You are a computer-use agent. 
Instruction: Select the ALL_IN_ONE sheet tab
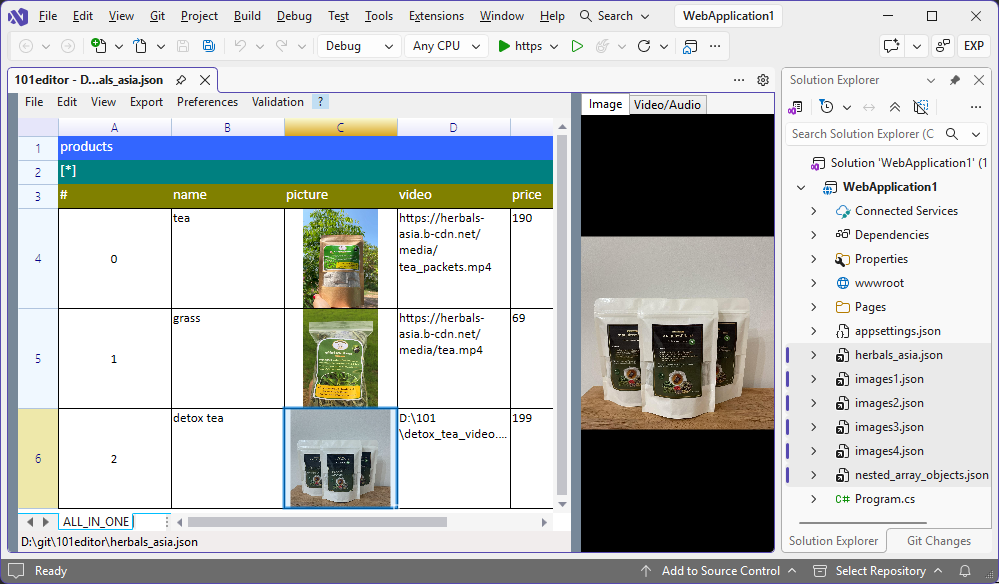pos(96,522)
